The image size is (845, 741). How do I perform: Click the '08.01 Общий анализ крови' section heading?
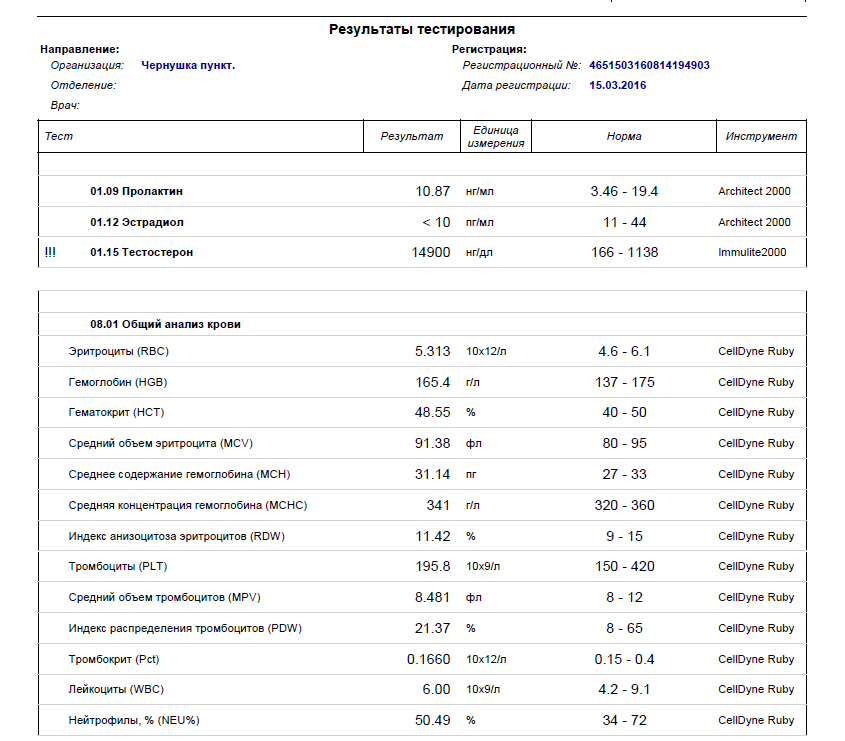[x=165, y=324]
